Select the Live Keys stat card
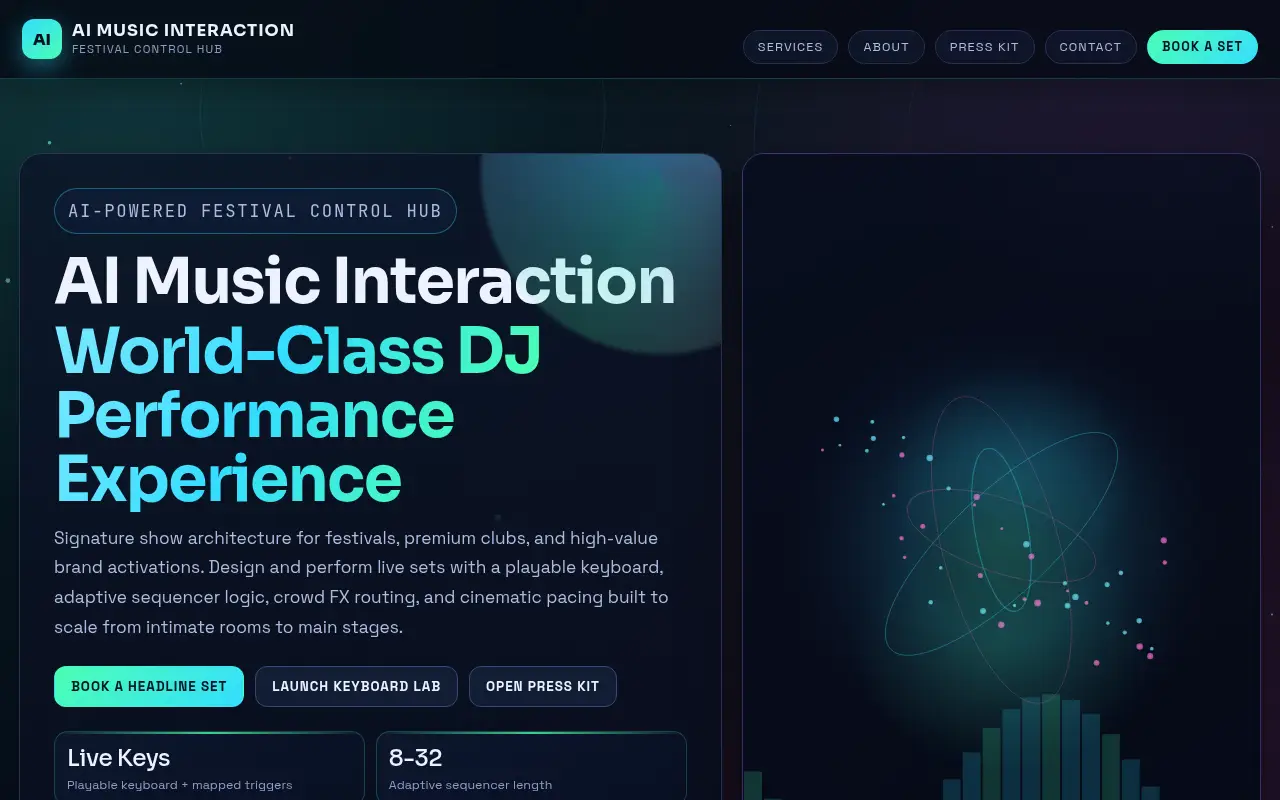The height and width of the screenshot is (800, 1280). (x=209, y=766)
